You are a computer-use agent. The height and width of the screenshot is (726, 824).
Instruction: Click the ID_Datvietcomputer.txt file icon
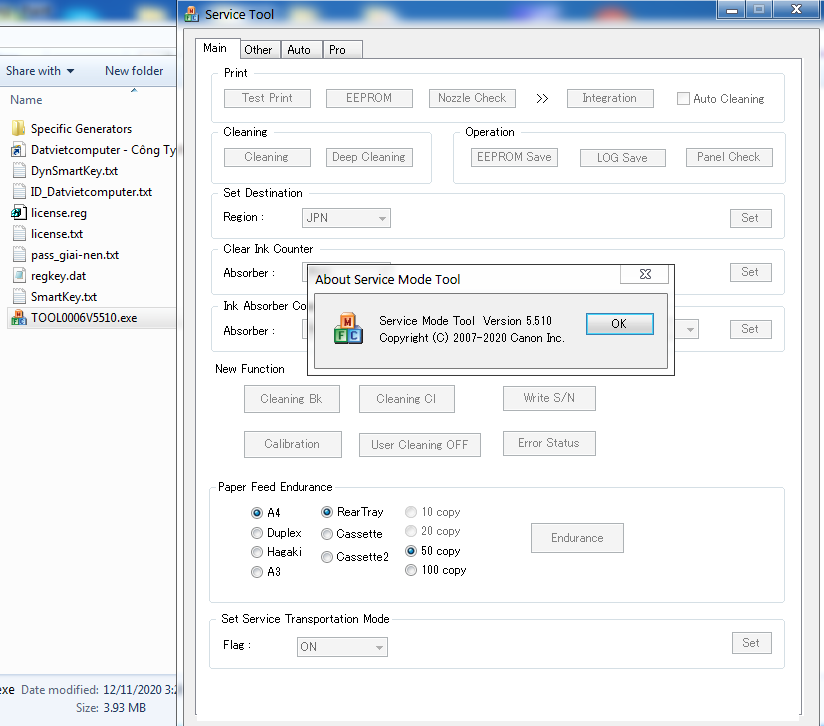(19, 192)
